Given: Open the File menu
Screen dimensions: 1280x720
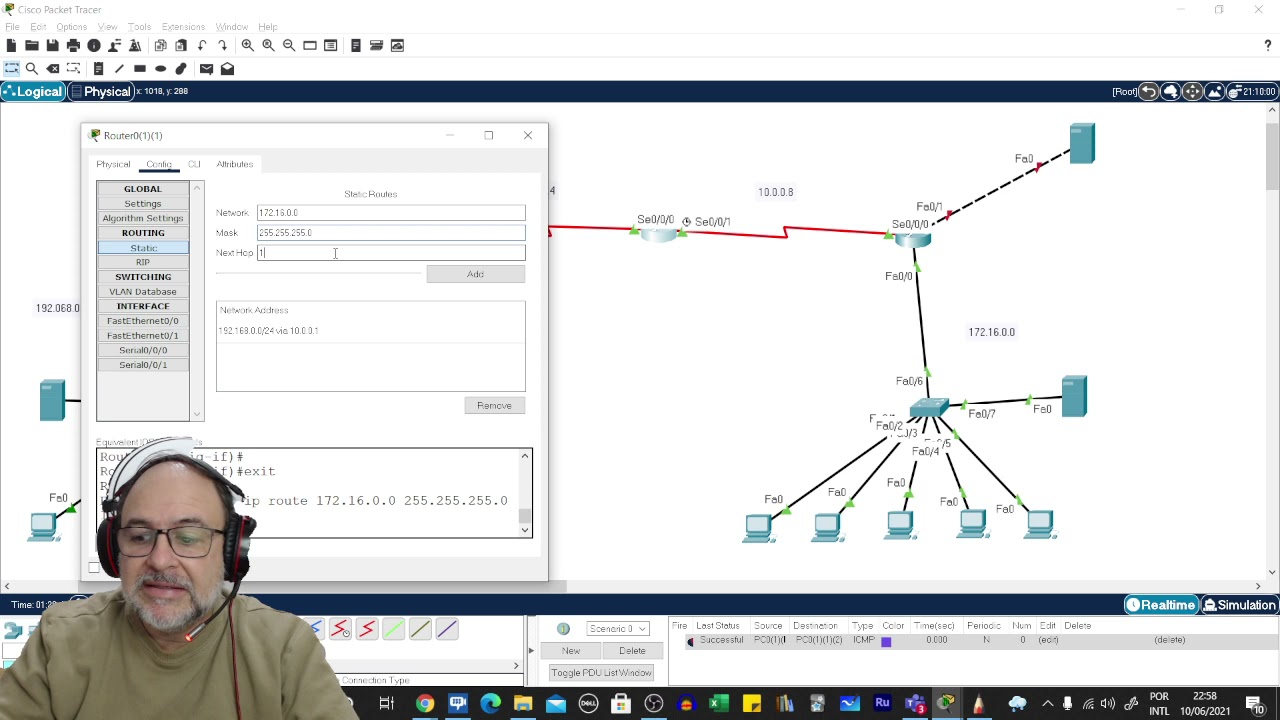Looking at the screenshot, I should [x=12, y=27].
